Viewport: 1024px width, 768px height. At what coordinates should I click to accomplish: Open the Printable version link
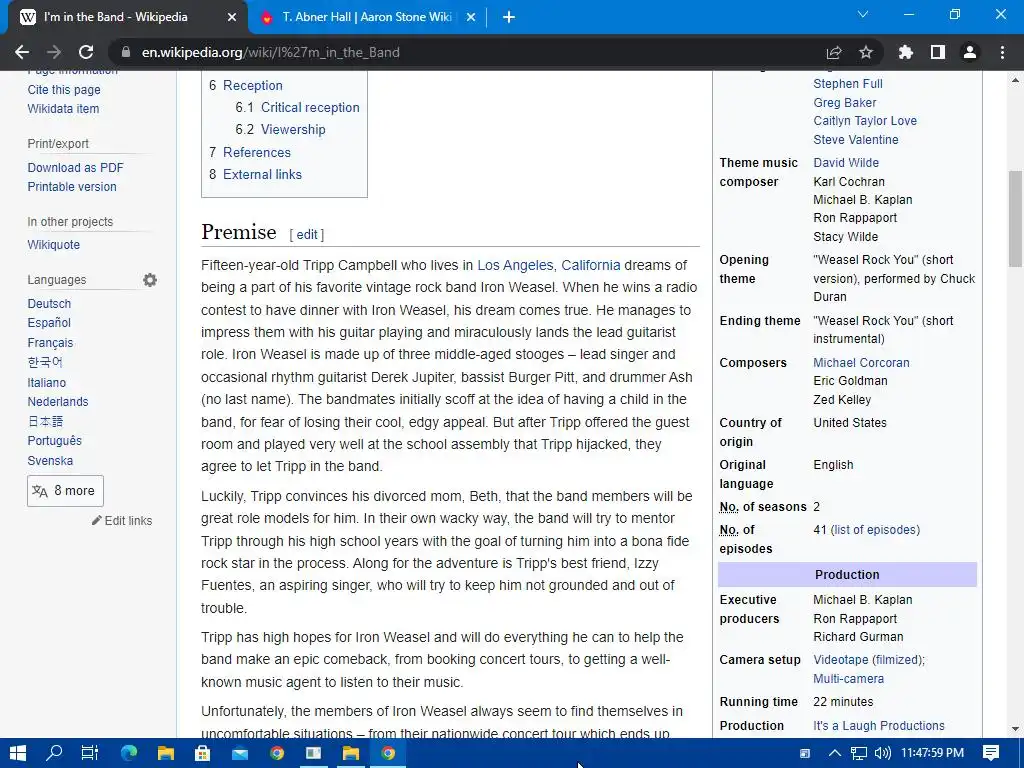(x=72, y=187)
